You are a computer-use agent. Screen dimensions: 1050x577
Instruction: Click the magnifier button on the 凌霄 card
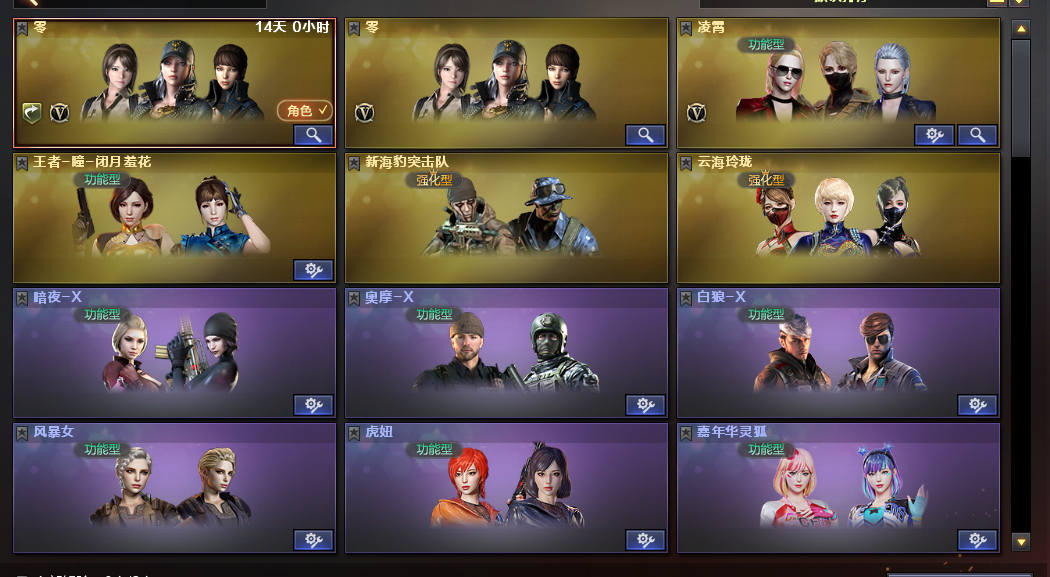coord(977,135)
